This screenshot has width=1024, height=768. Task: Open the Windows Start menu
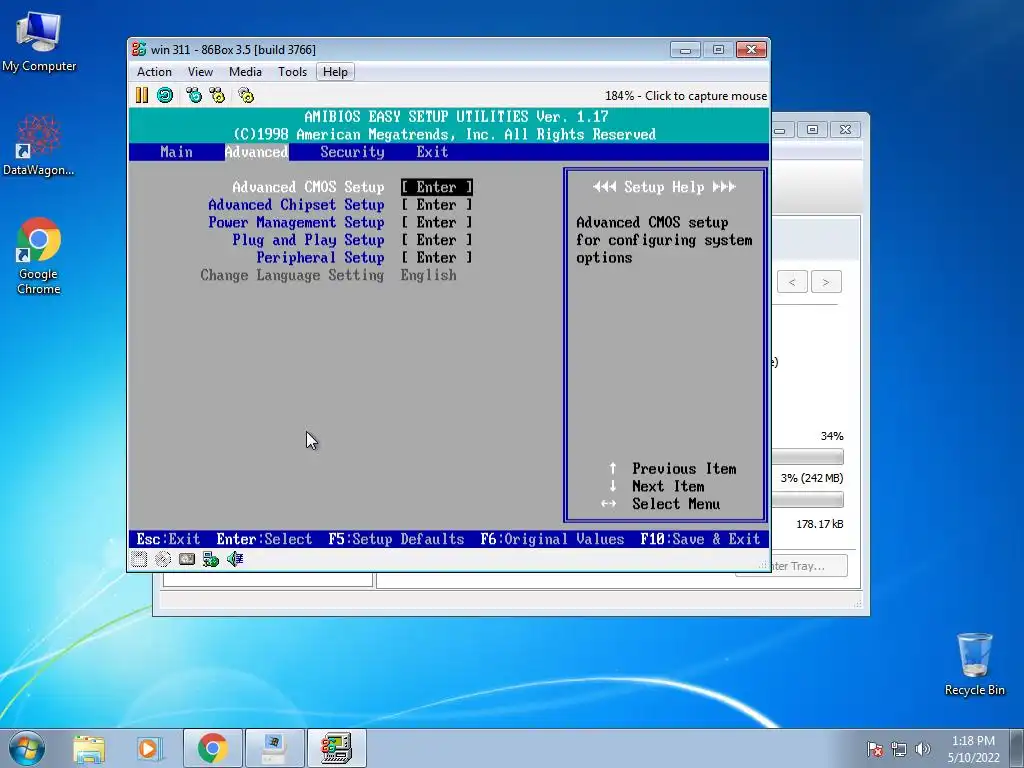point(27,748)
